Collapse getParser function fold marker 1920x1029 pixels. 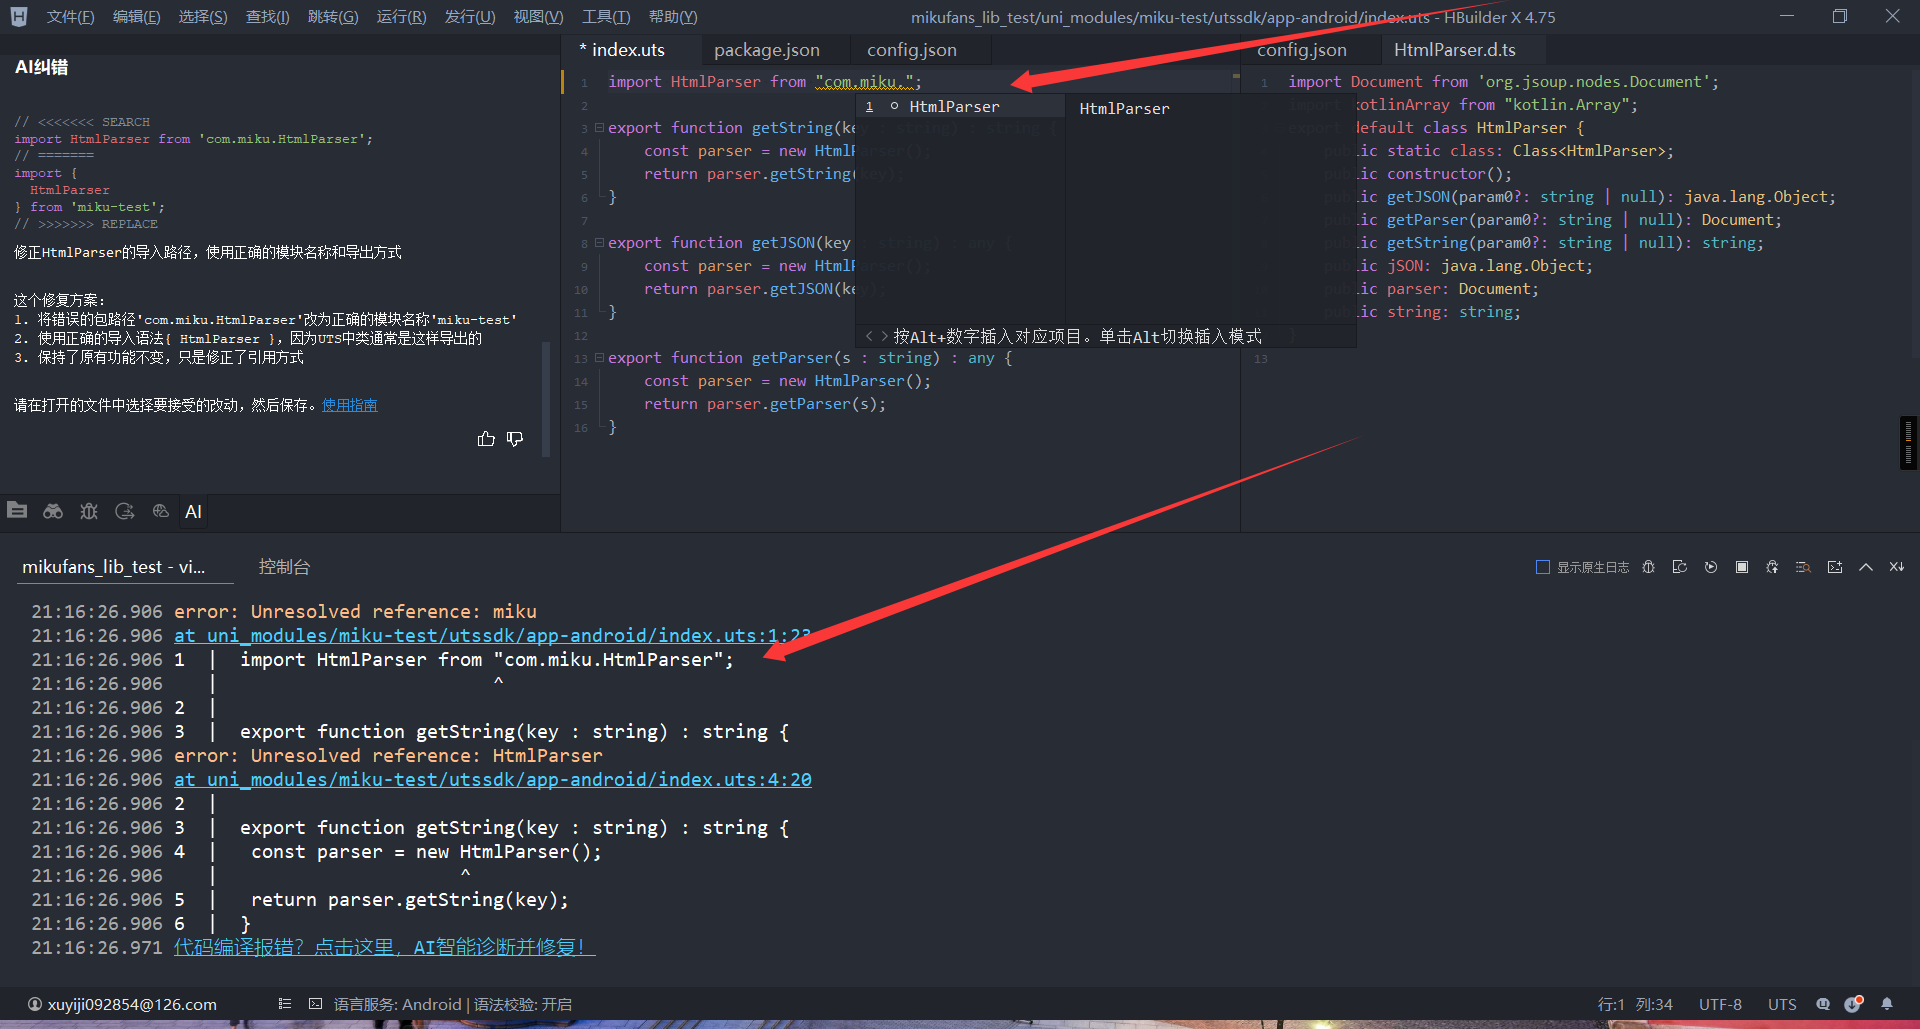599,358
